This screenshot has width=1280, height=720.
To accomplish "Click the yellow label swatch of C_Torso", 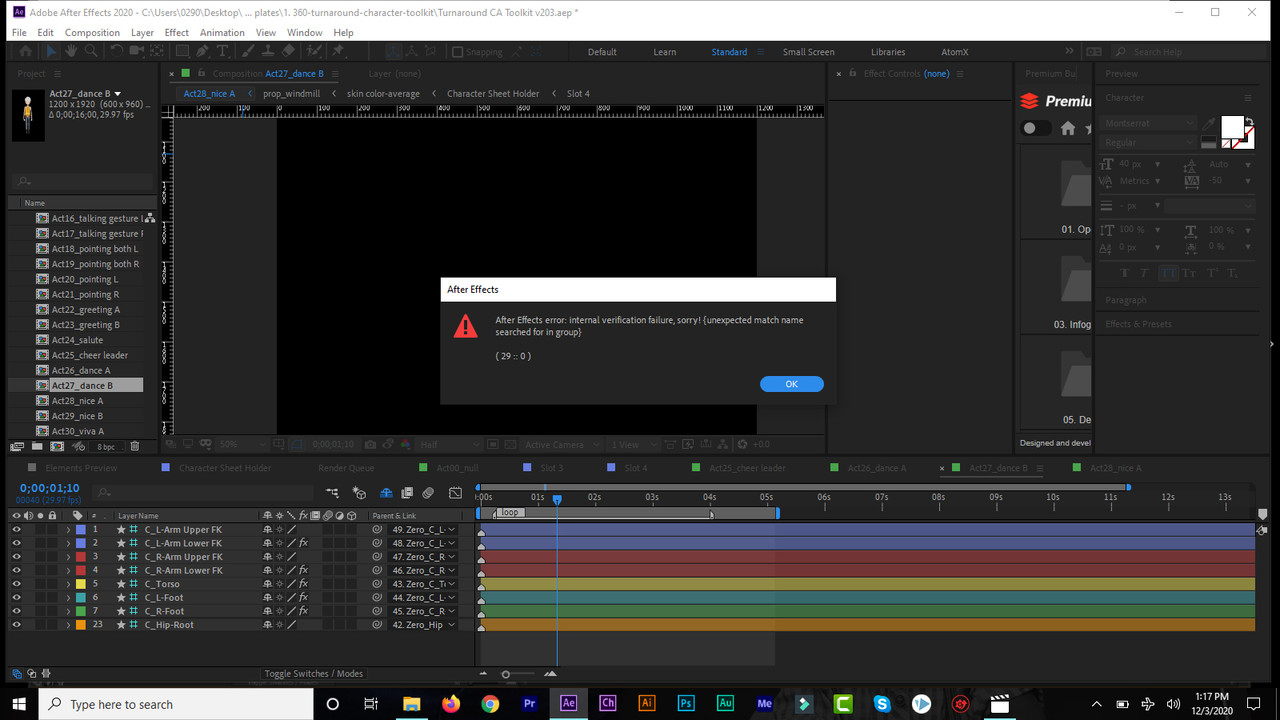I will tap(80, 584).
